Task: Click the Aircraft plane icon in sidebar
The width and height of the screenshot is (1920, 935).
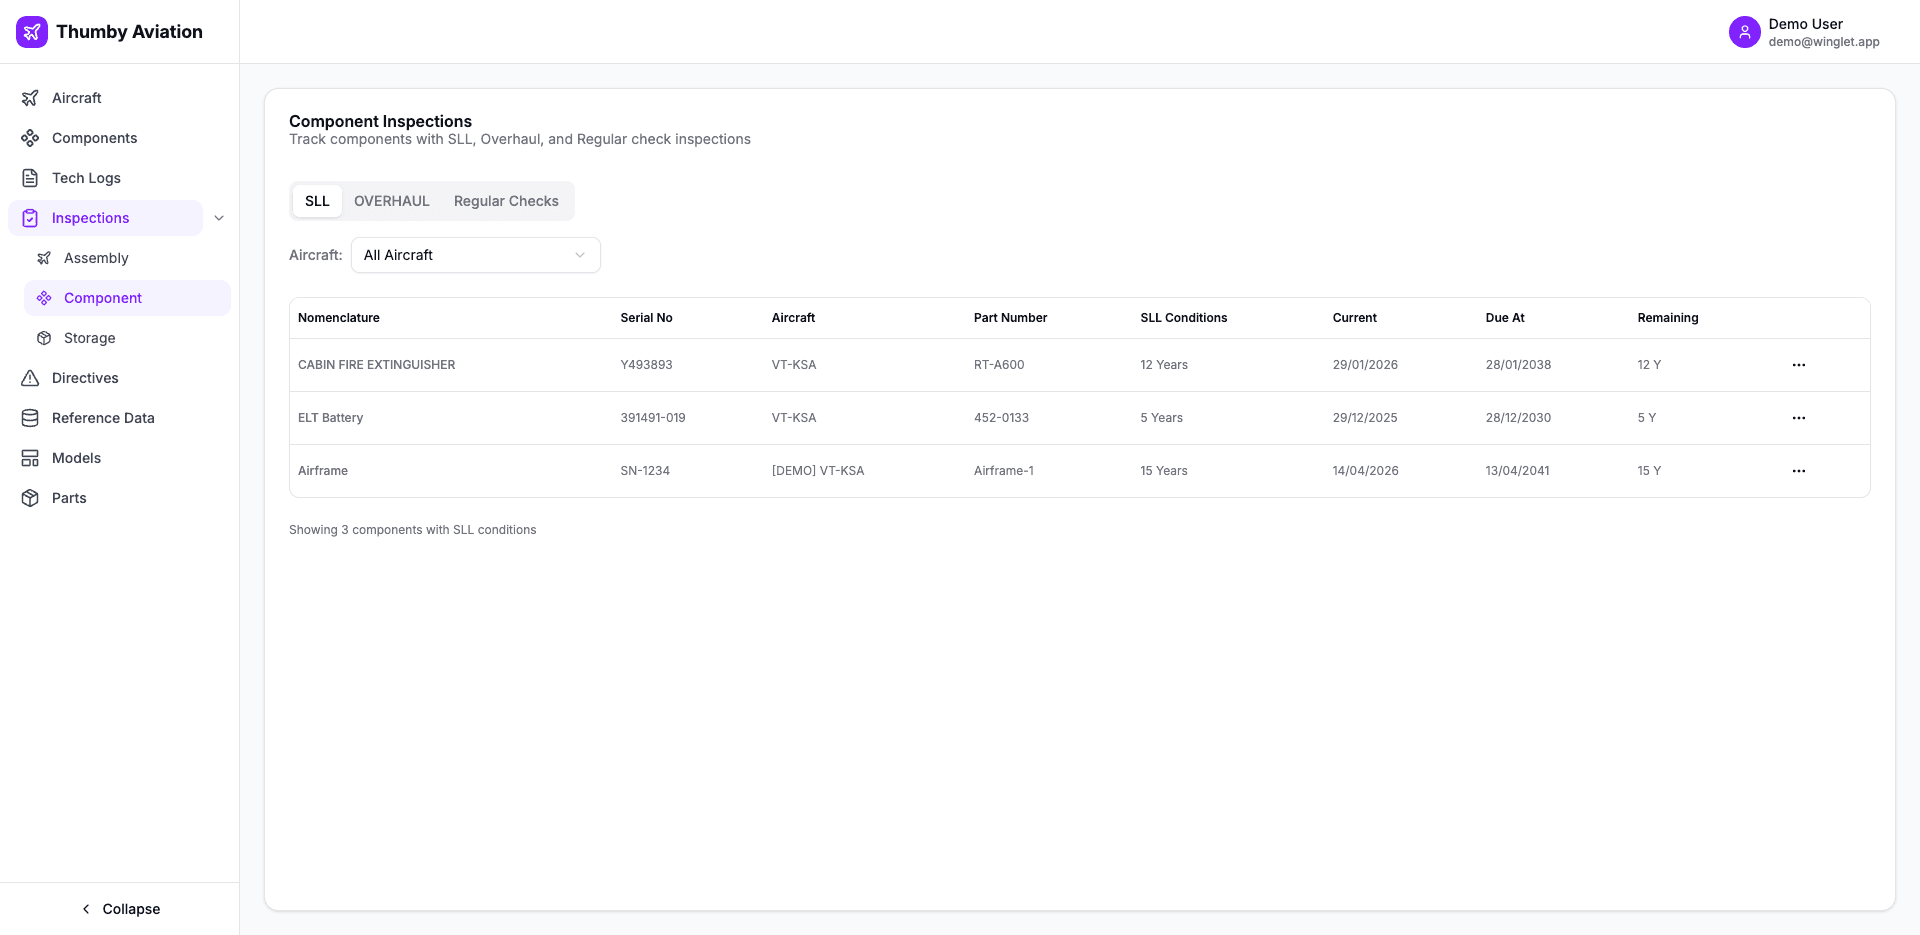Action: tap(30, 98)
